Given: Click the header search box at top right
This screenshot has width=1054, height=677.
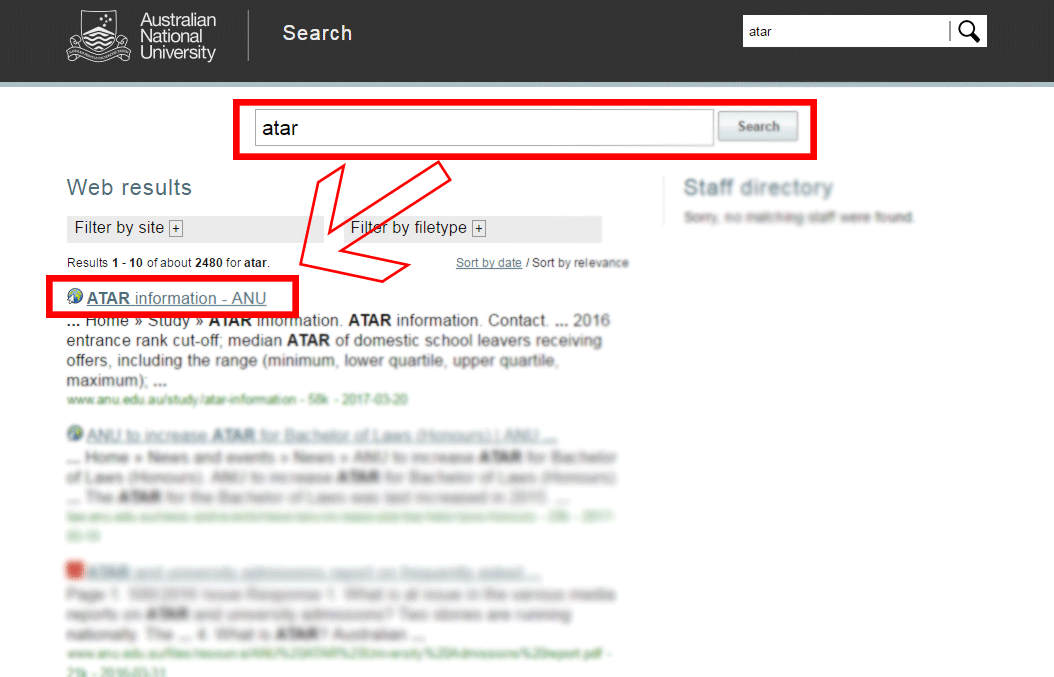Looking at the screenshot, I should (845, 31).
